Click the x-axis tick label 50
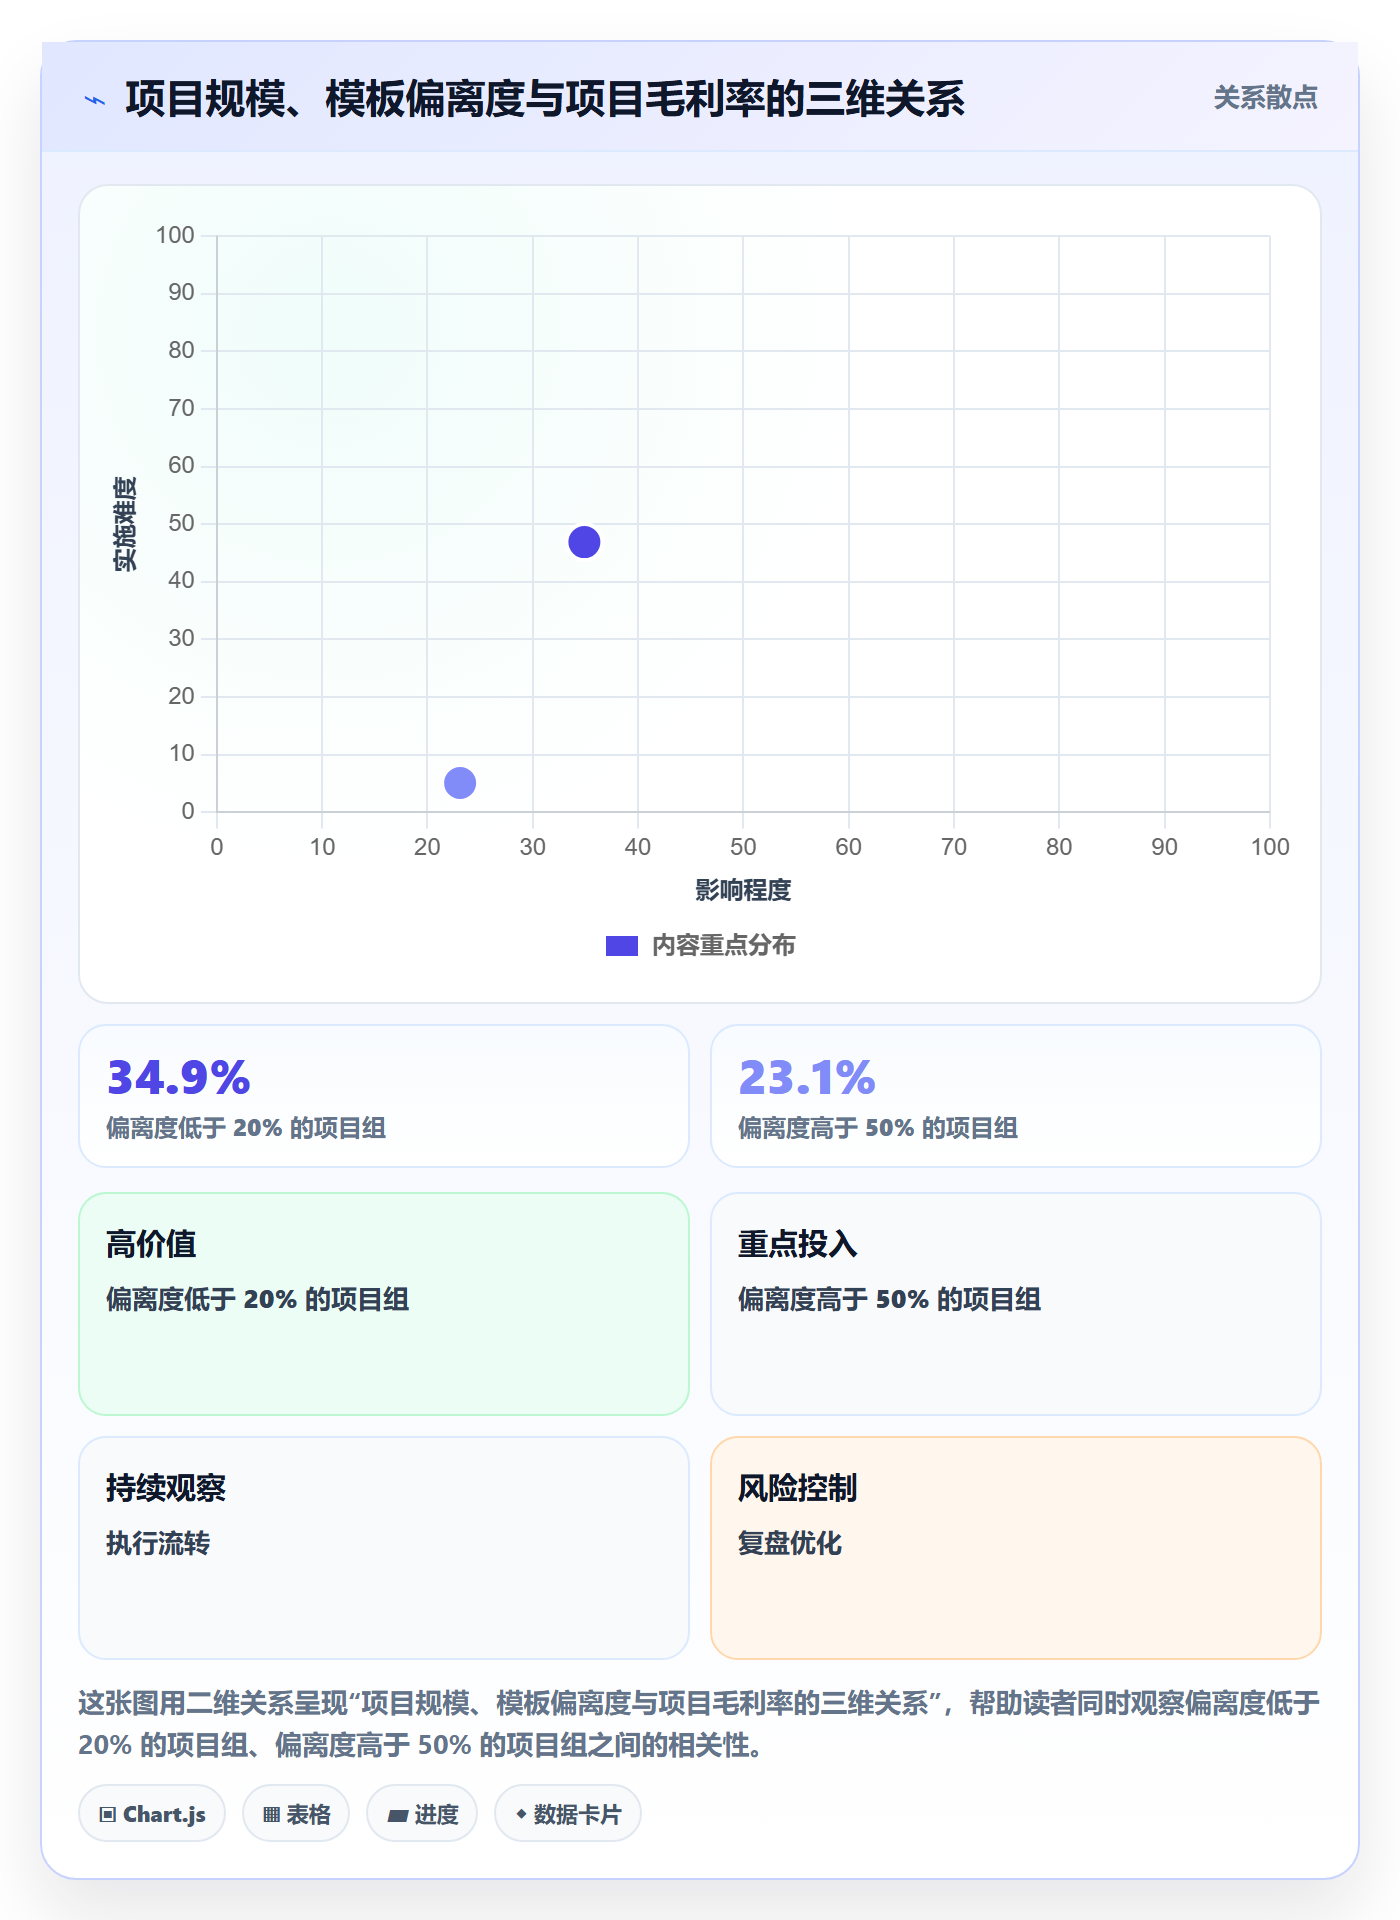Image resolution: width=1400 pixels, height=1920 pixels. tap(743, 847)
